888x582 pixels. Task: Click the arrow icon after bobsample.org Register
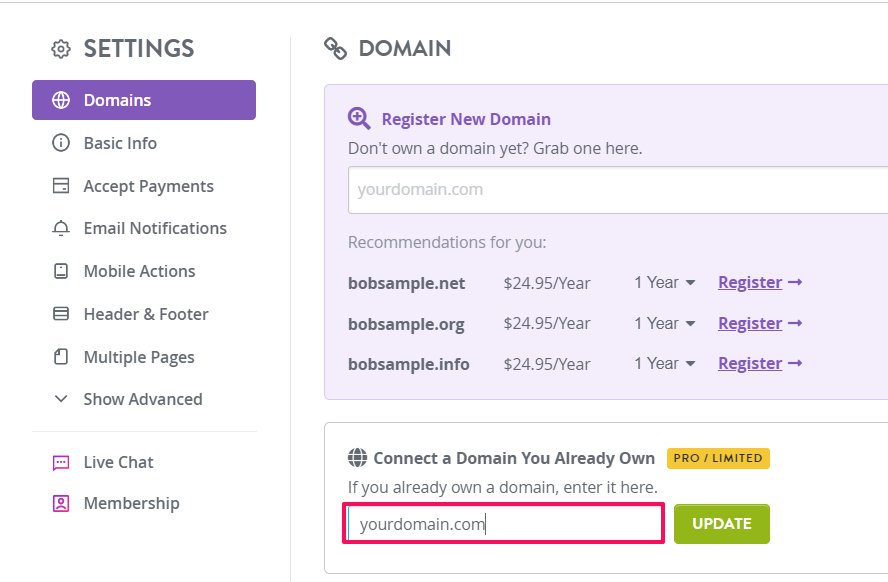pyautogui.click(x=795, y=323)
